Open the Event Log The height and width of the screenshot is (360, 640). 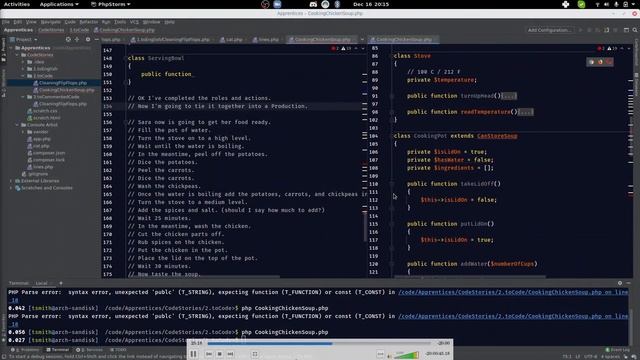point(617,350)
